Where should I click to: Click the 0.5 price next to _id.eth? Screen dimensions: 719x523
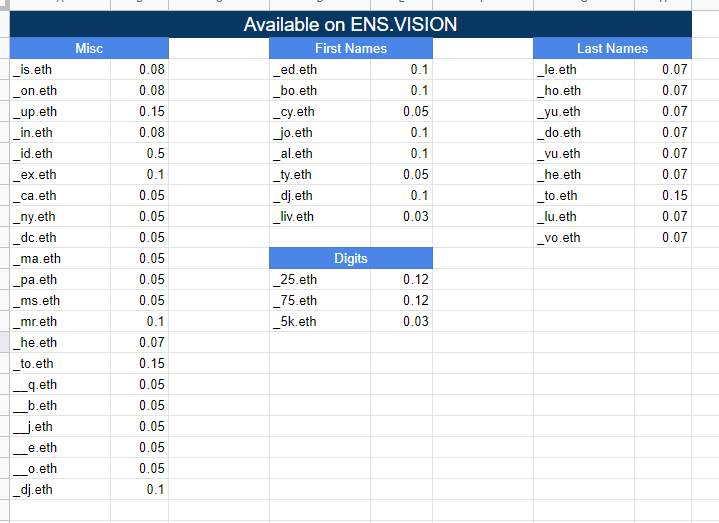[139, 154]
